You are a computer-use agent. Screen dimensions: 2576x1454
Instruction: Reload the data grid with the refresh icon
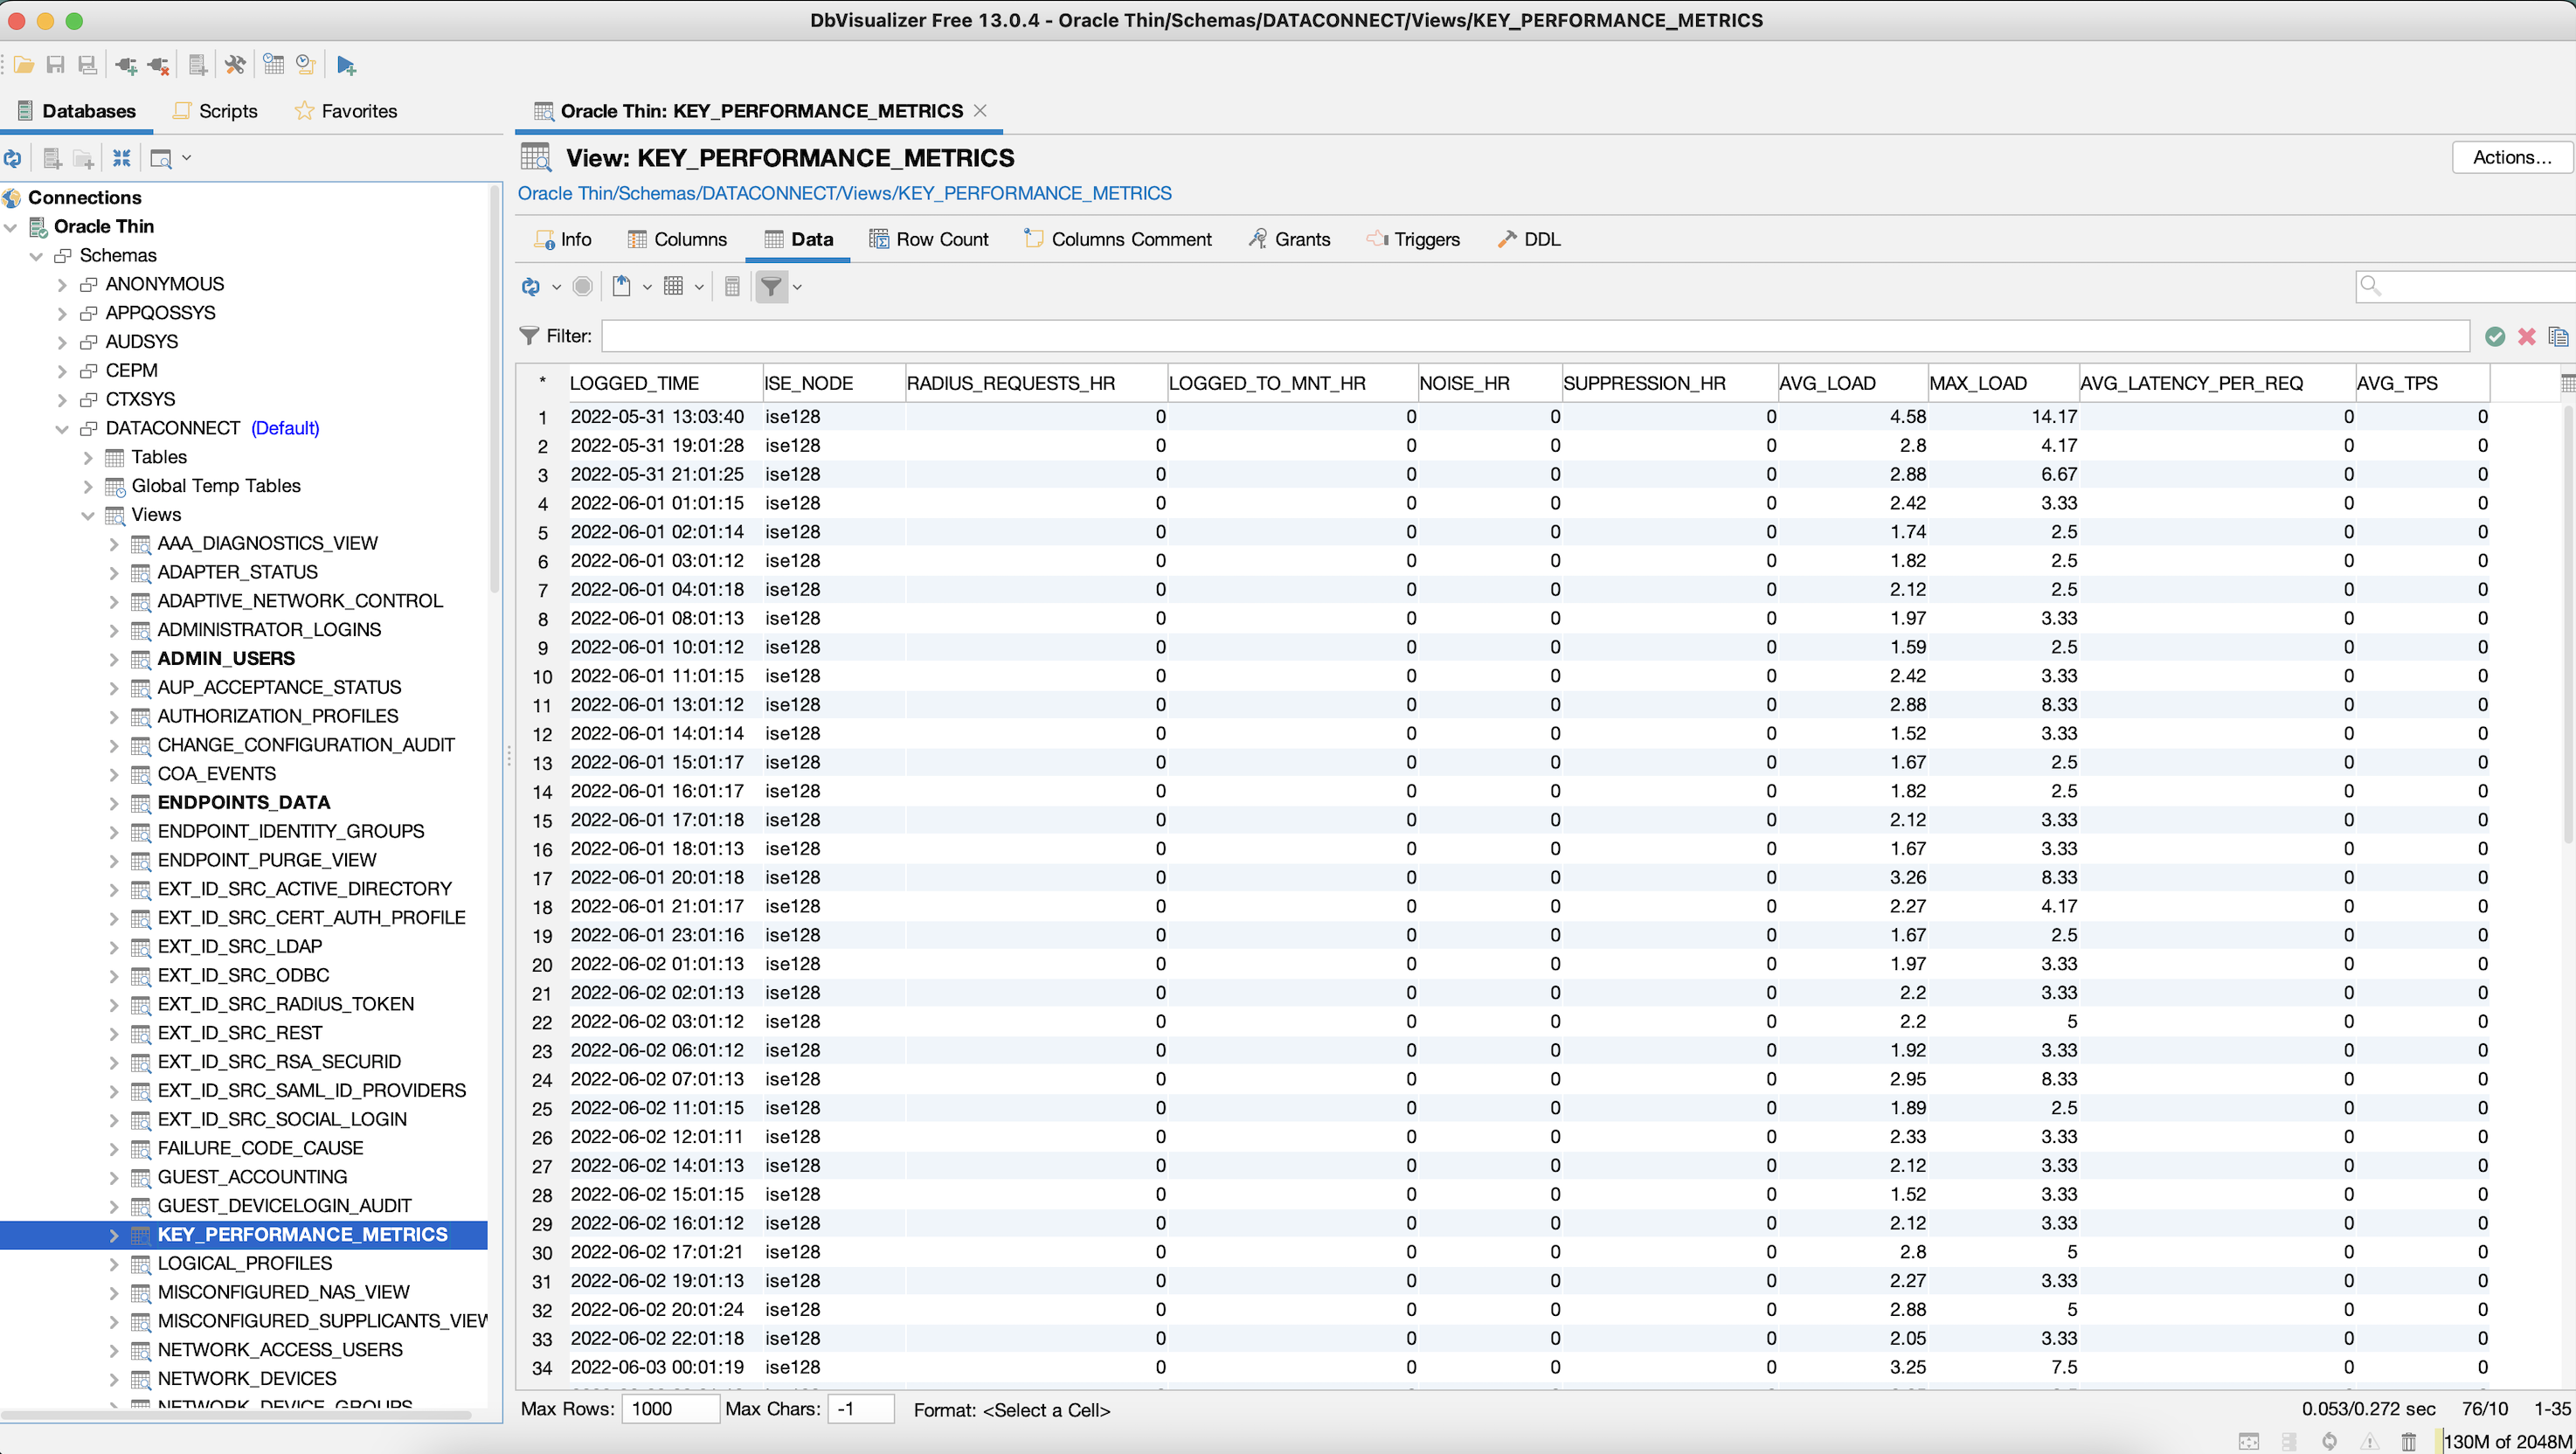[530, 286]
